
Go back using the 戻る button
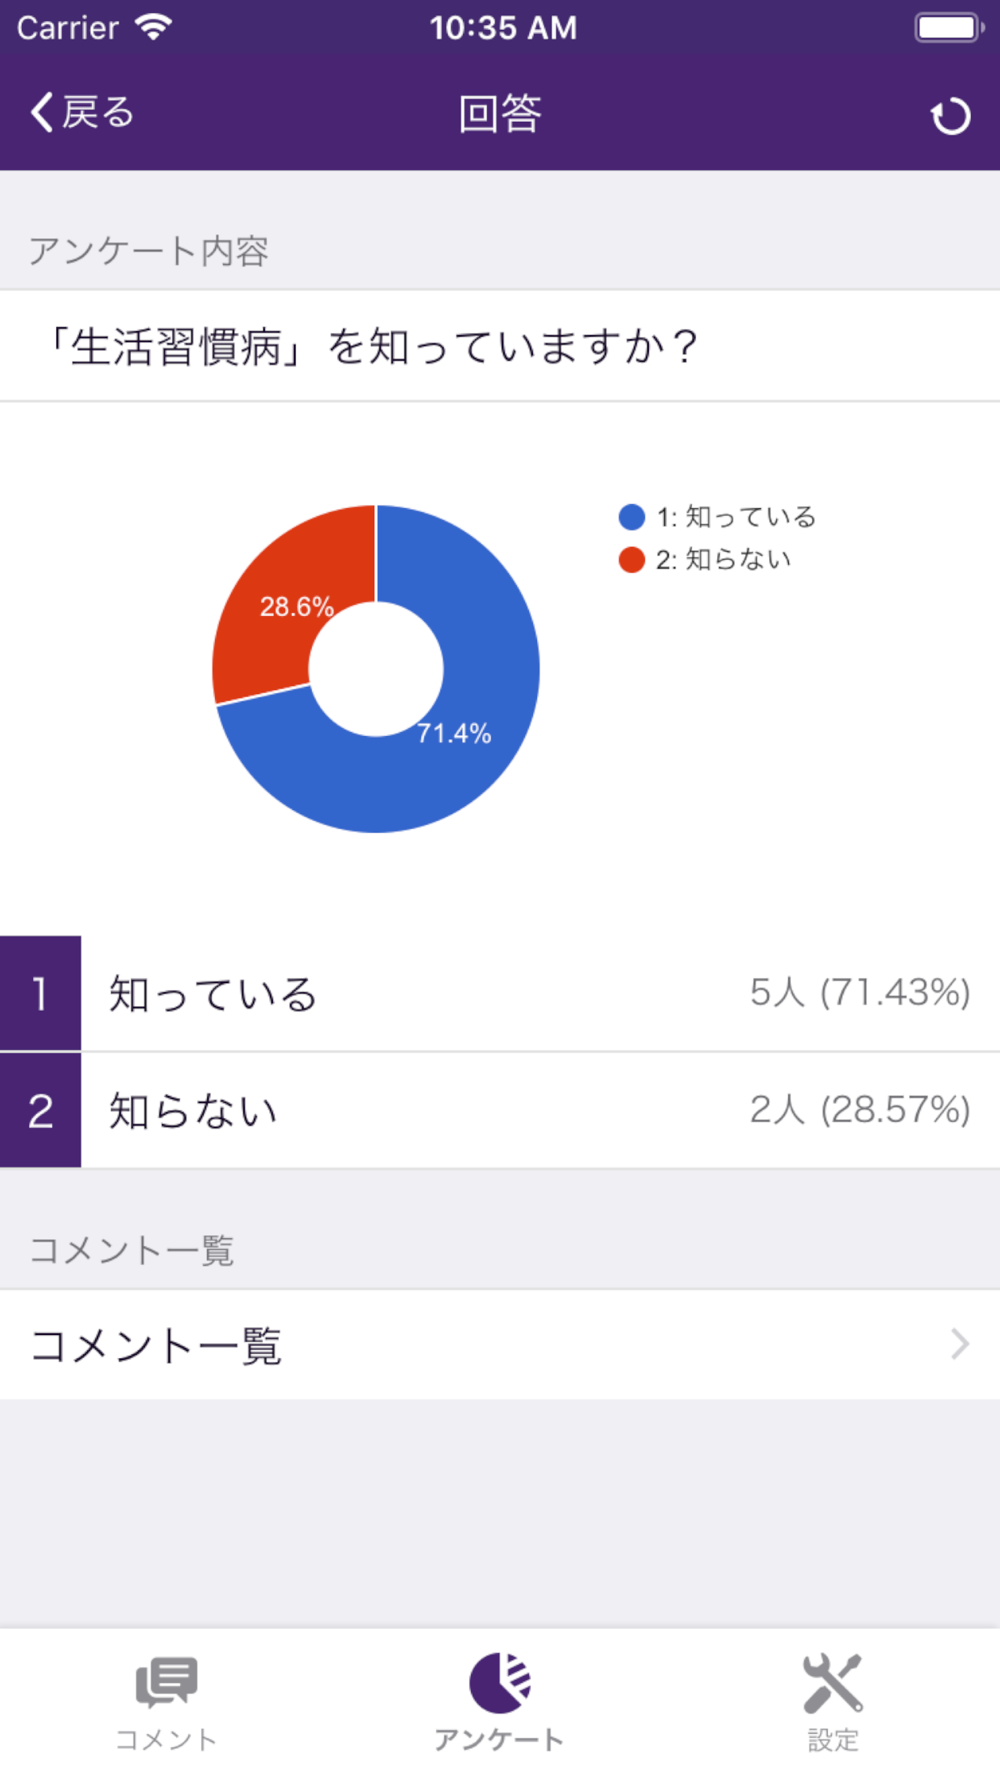point(82,112)
